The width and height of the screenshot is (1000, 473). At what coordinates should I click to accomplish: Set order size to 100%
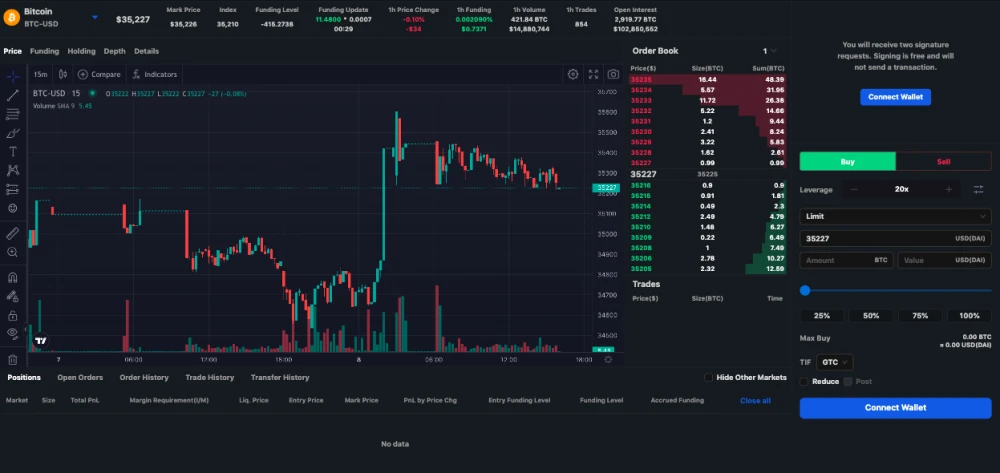click(x=969, y=316)
